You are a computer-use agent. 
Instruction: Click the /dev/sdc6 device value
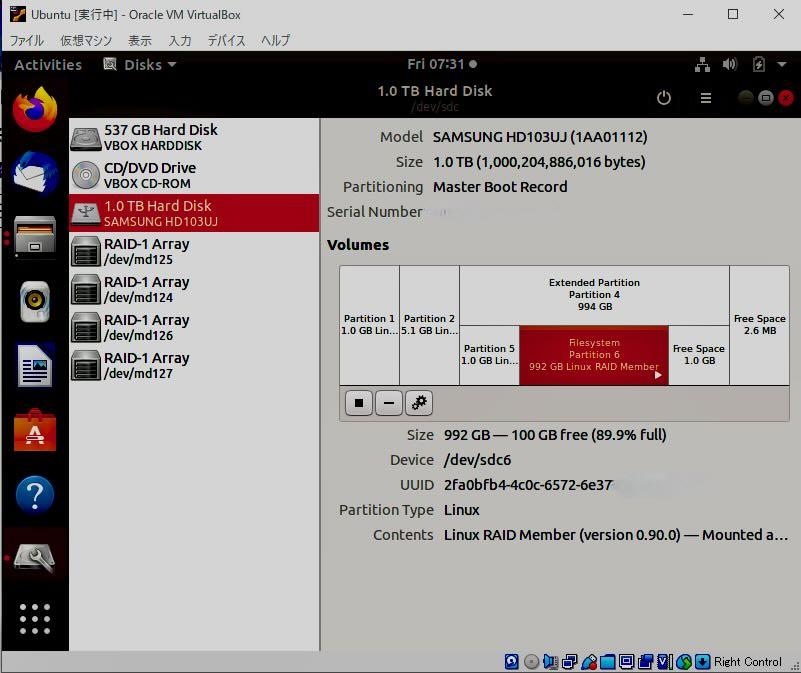(x=477, y=460)
